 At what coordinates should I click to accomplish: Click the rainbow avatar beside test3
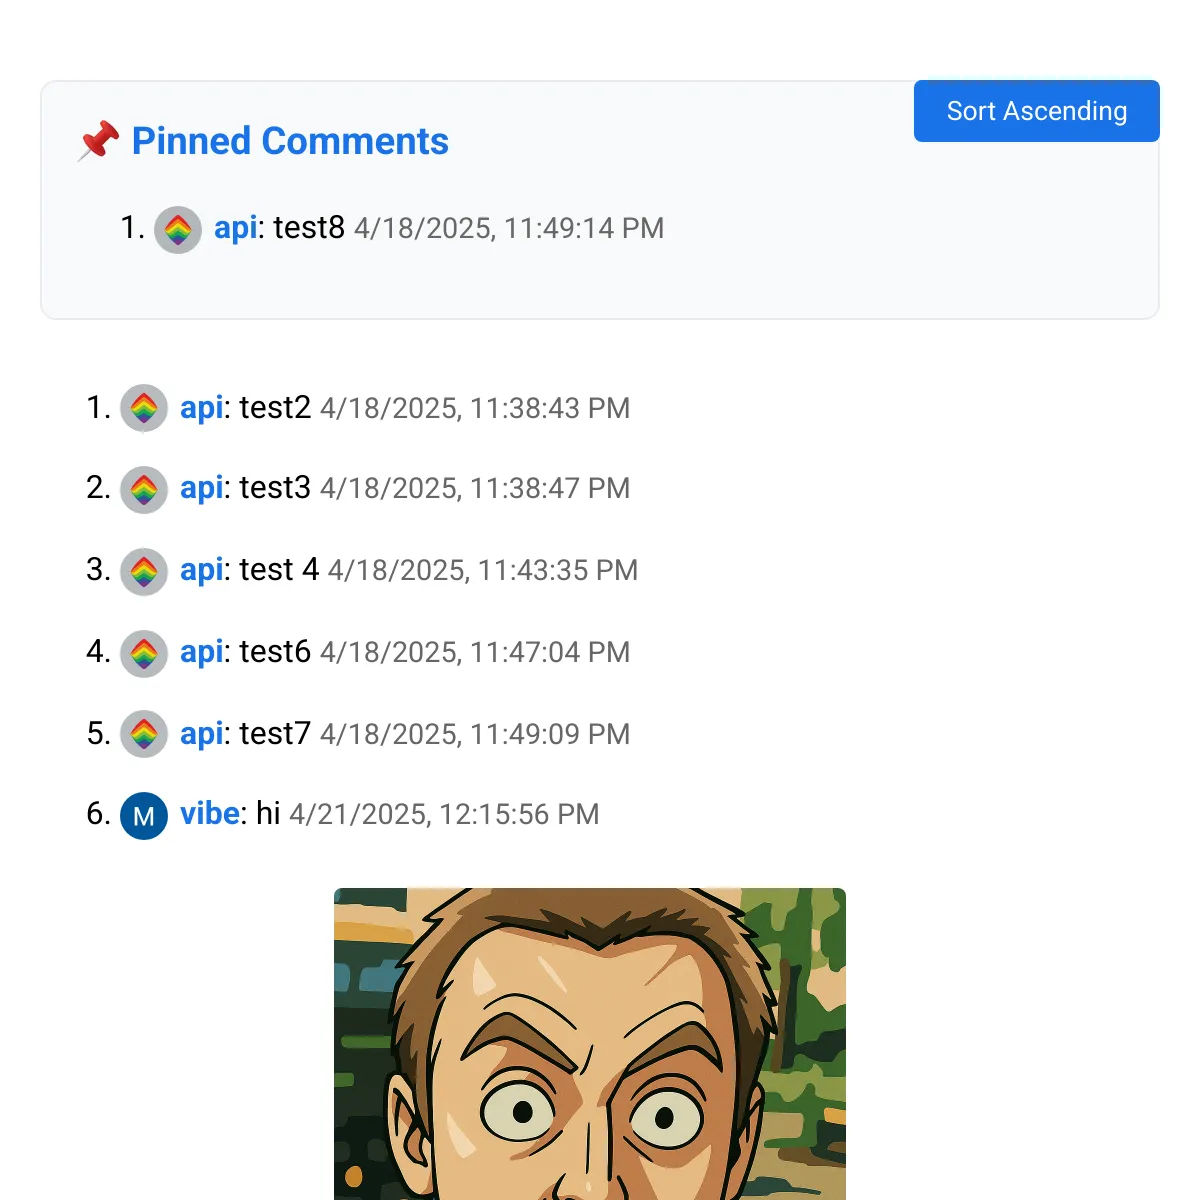144,490
